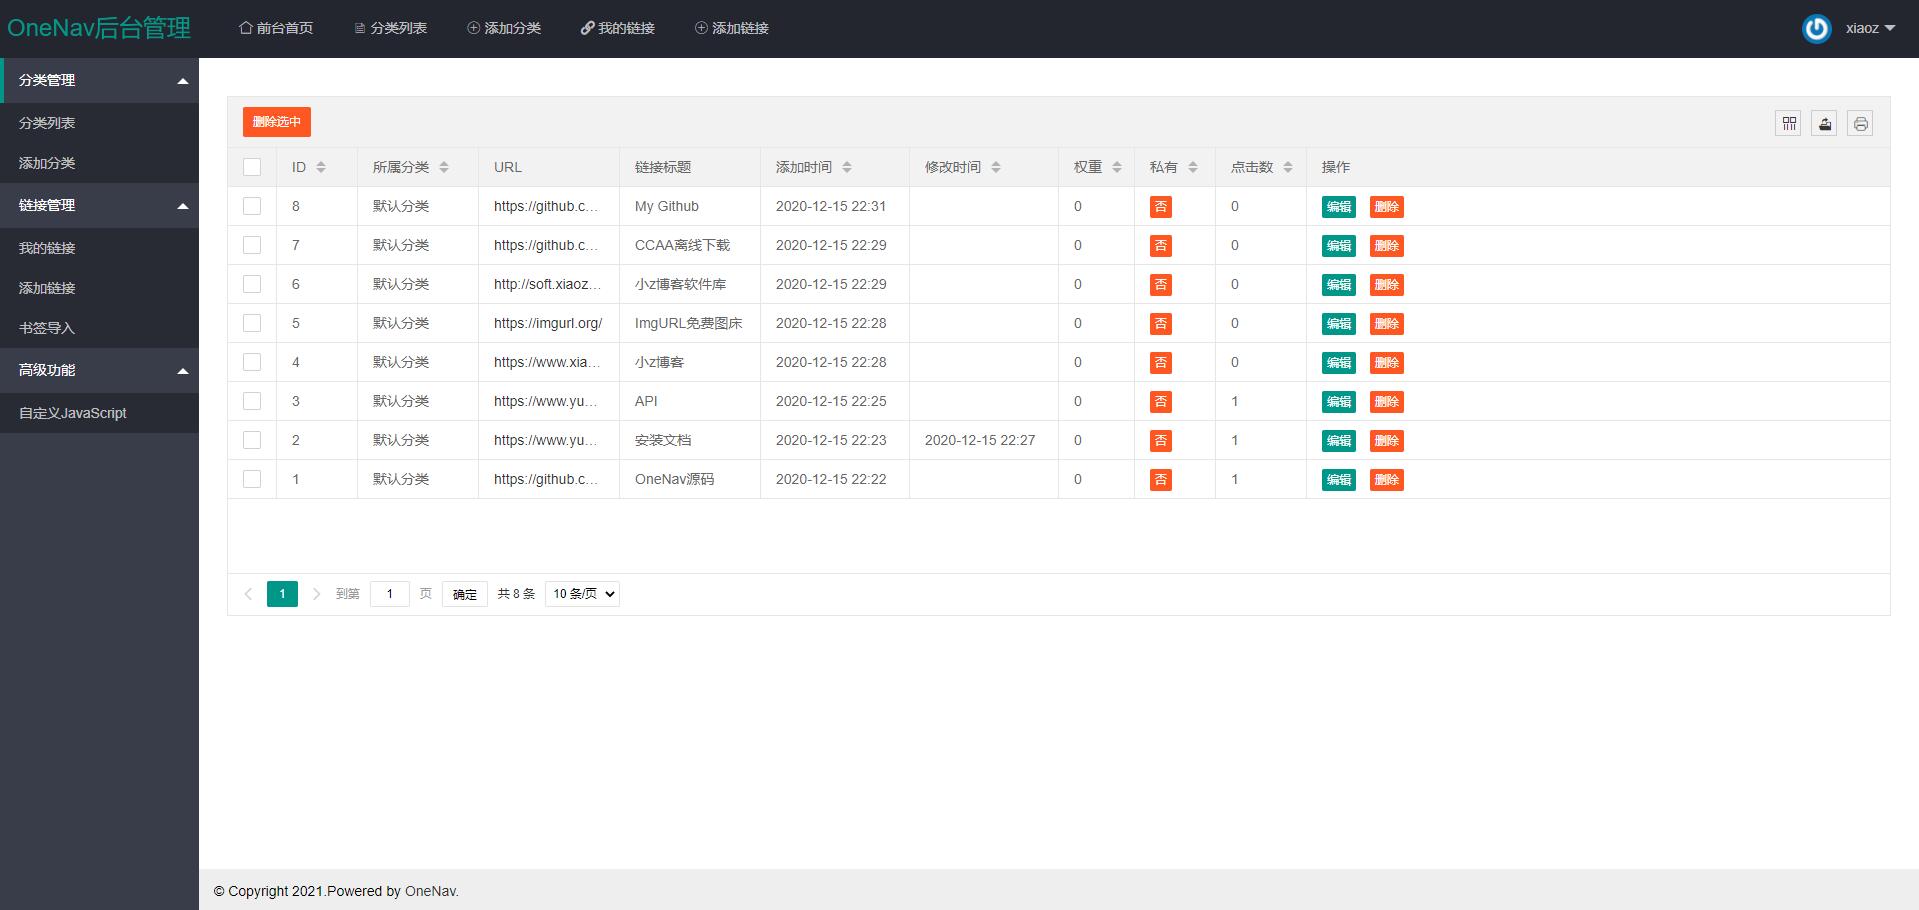
Task: Click the print icon above the link table
Action: coord(1860,123)
